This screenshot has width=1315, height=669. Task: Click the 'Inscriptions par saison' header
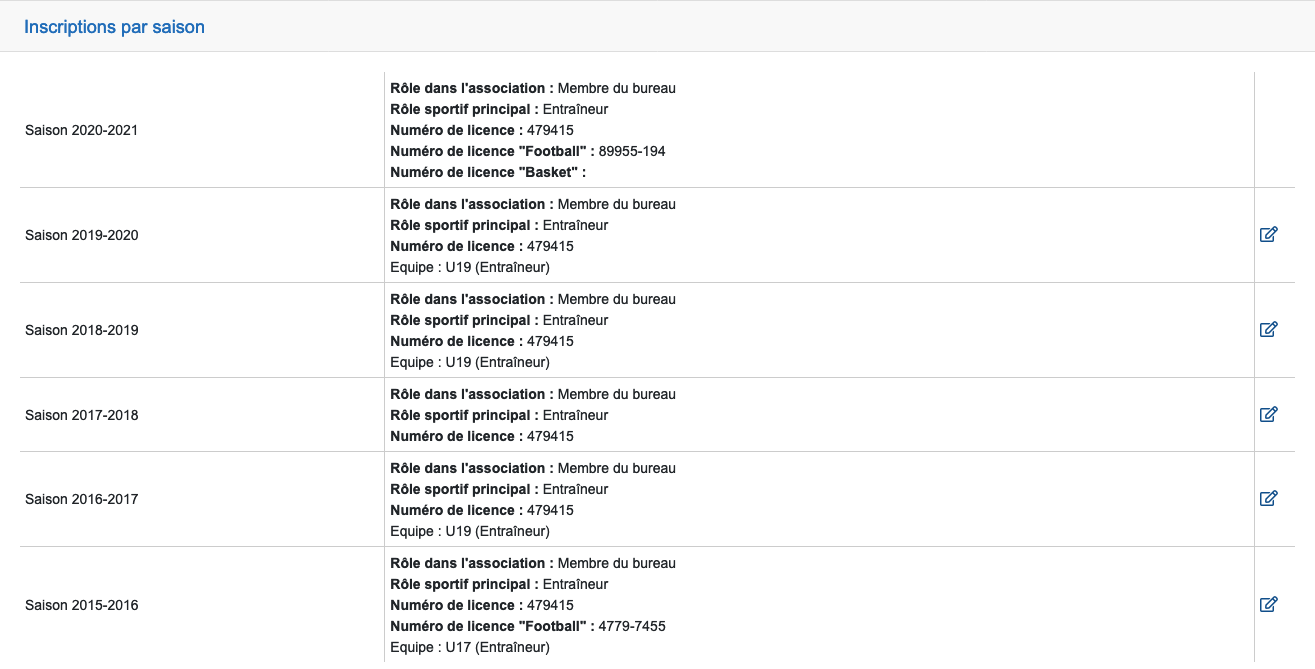pos(114,27)
